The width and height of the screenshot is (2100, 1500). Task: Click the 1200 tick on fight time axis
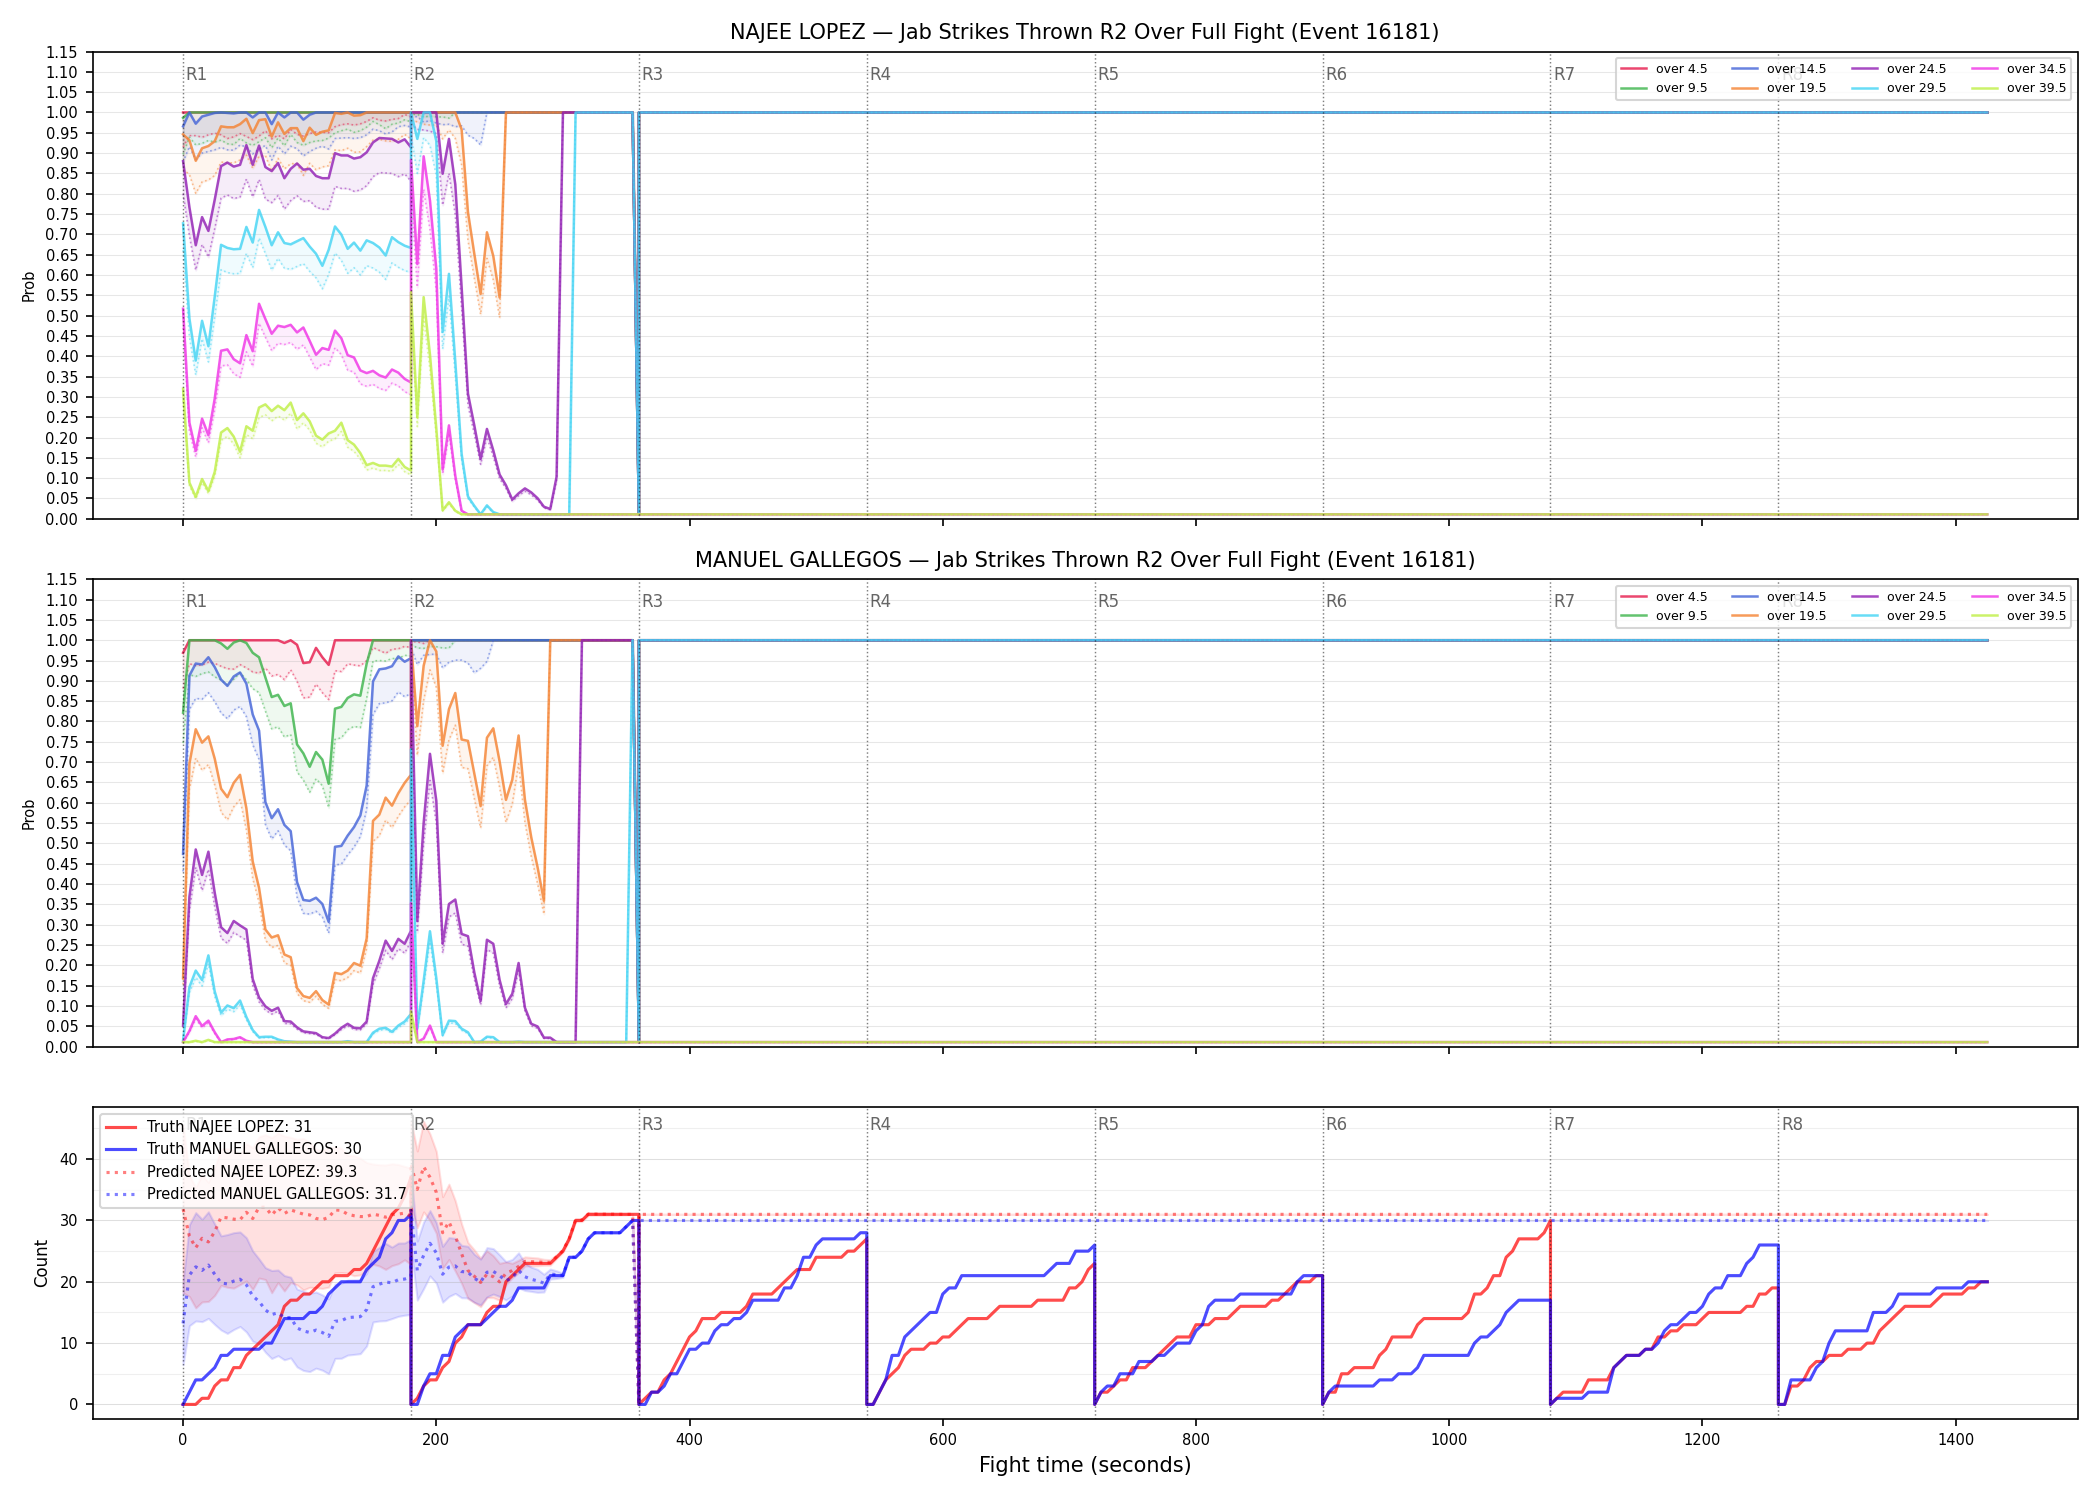pos(1702,1440)
